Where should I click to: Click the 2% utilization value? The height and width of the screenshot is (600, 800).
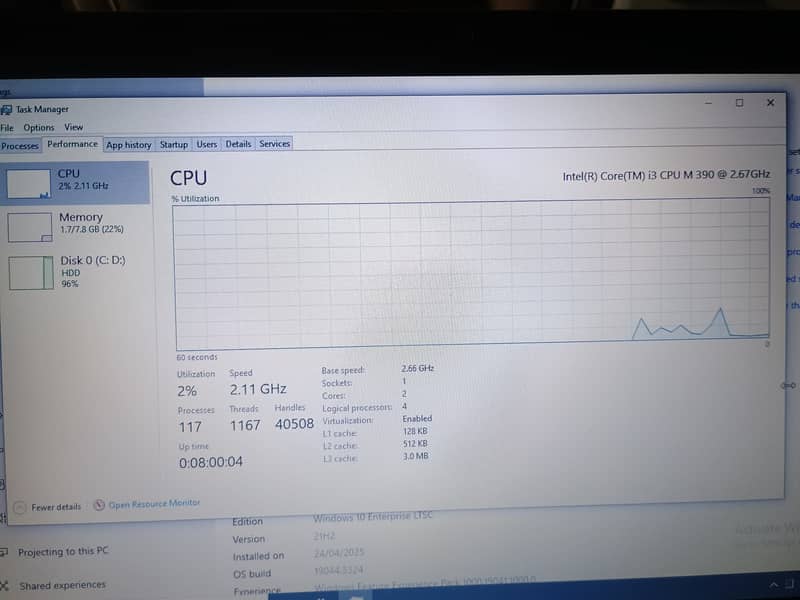[187, 391]
